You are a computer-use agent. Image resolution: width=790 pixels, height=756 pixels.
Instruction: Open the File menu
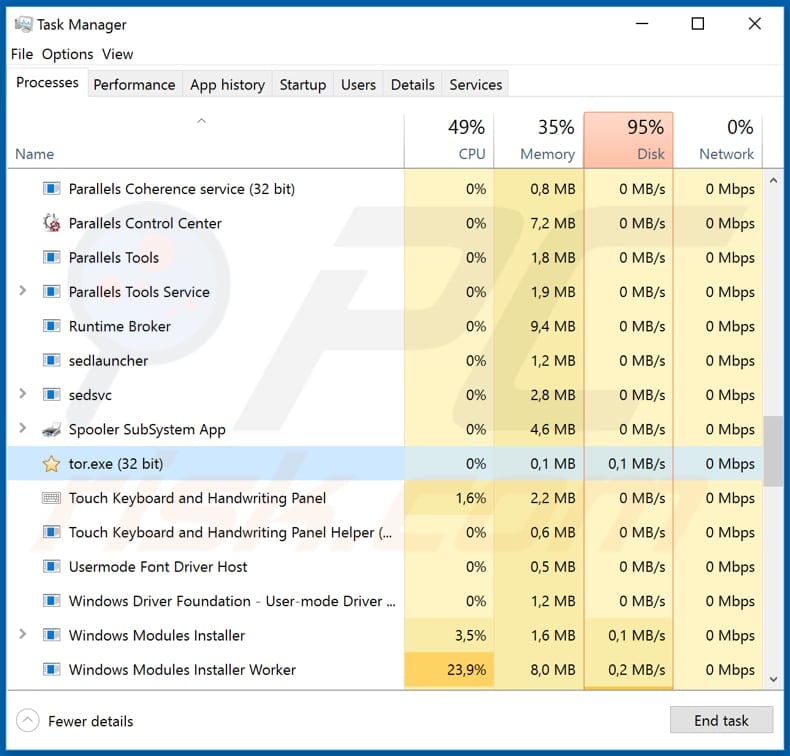(22, 54)
